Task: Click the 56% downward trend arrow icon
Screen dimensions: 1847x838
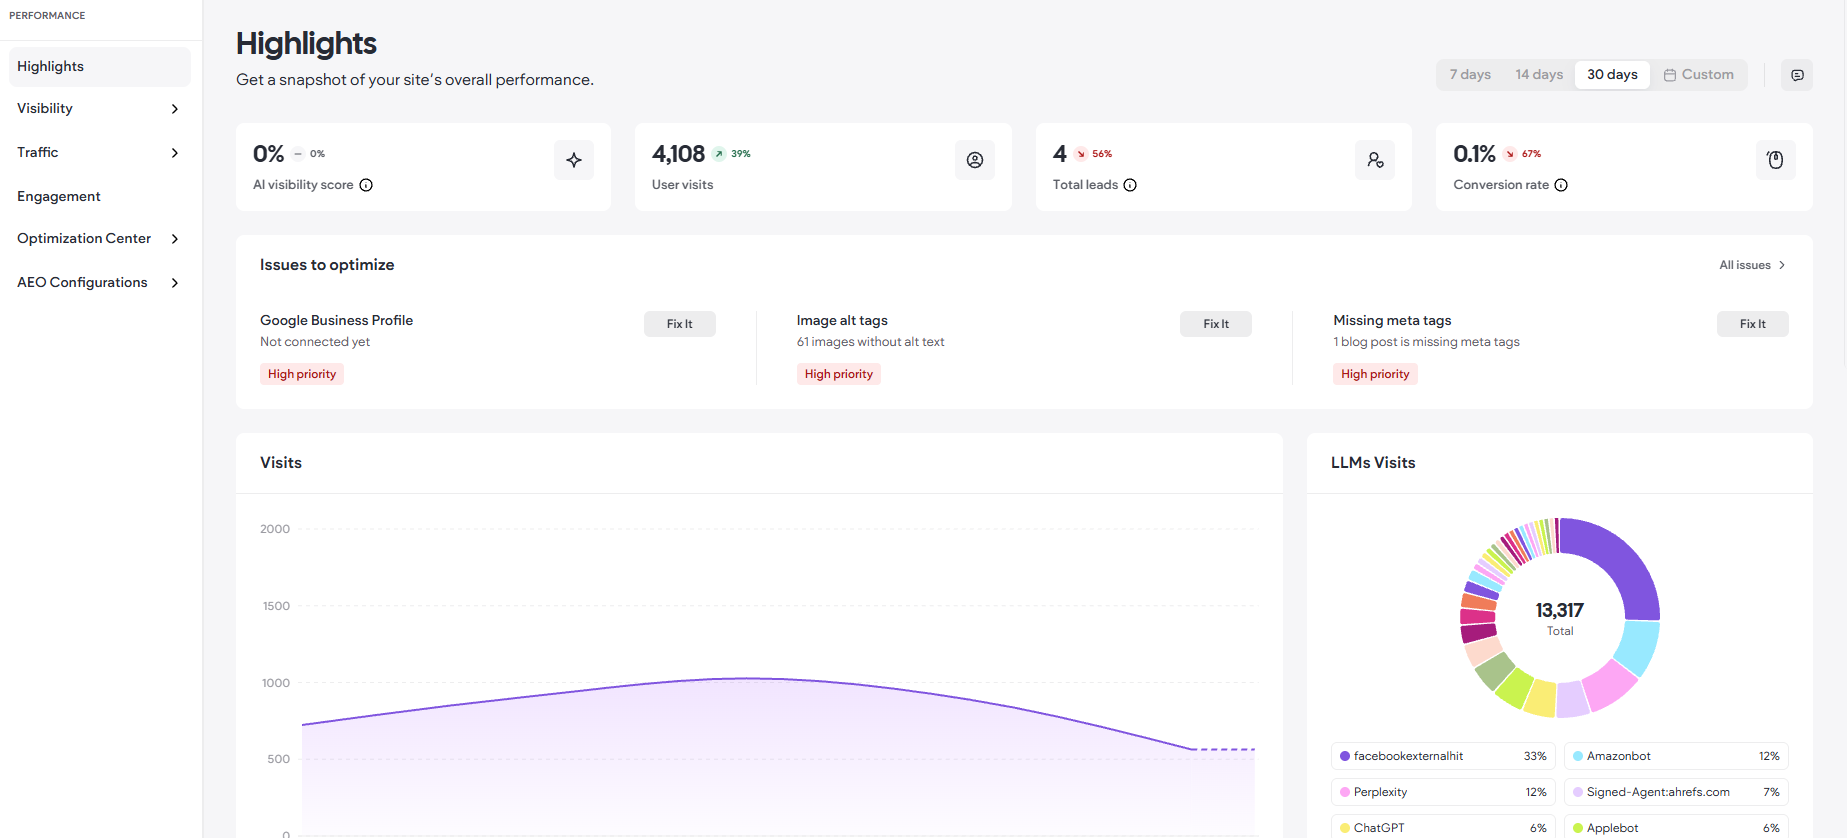Action: point(1081,154)
